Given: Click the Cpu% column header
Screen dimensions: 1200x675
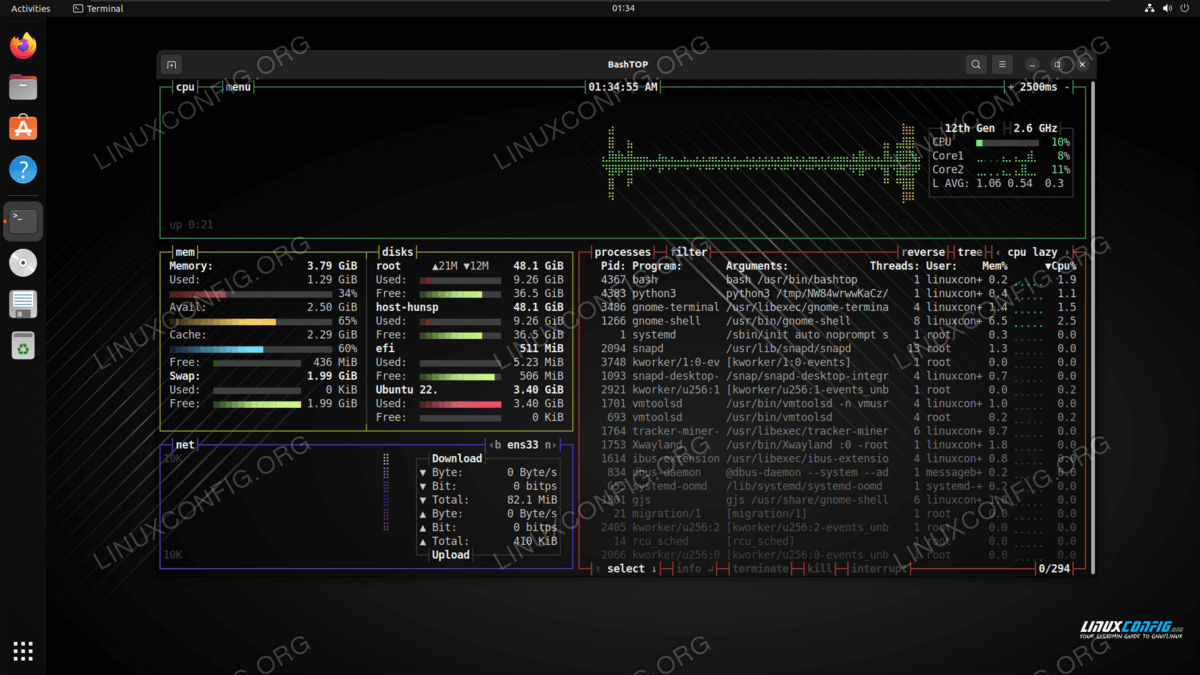Looking at the screenshot, I should point(1060,266).
